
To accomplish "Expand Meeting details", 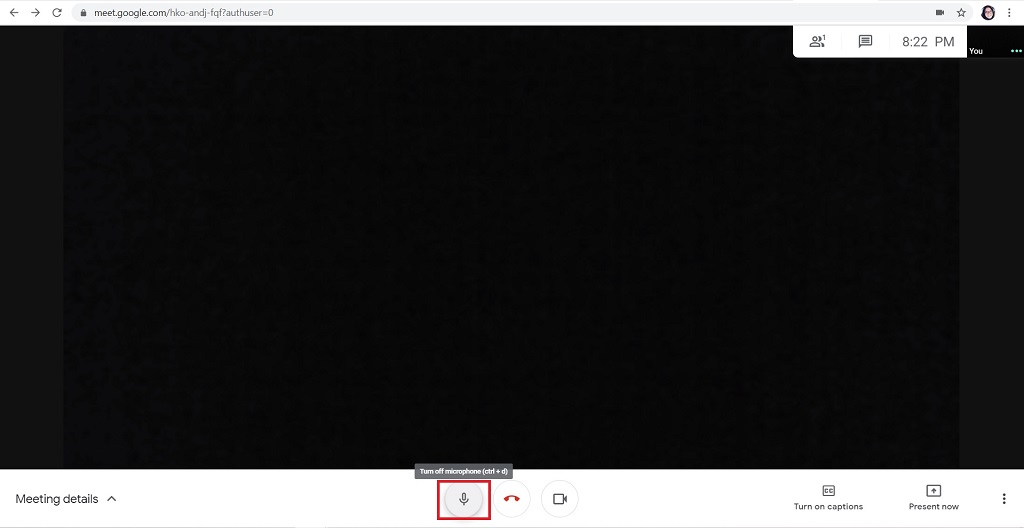I will 66,499.
